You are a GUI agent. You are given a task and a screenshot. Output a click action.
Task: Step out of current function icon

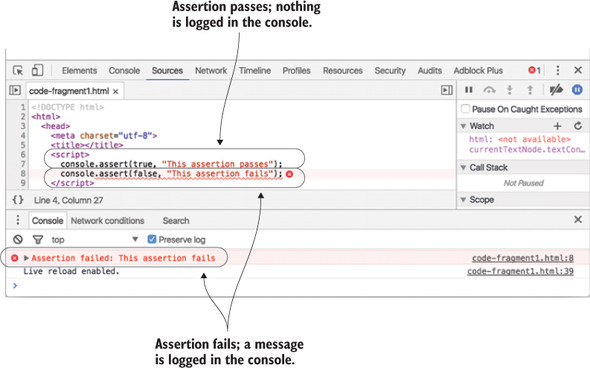[530, 90]
